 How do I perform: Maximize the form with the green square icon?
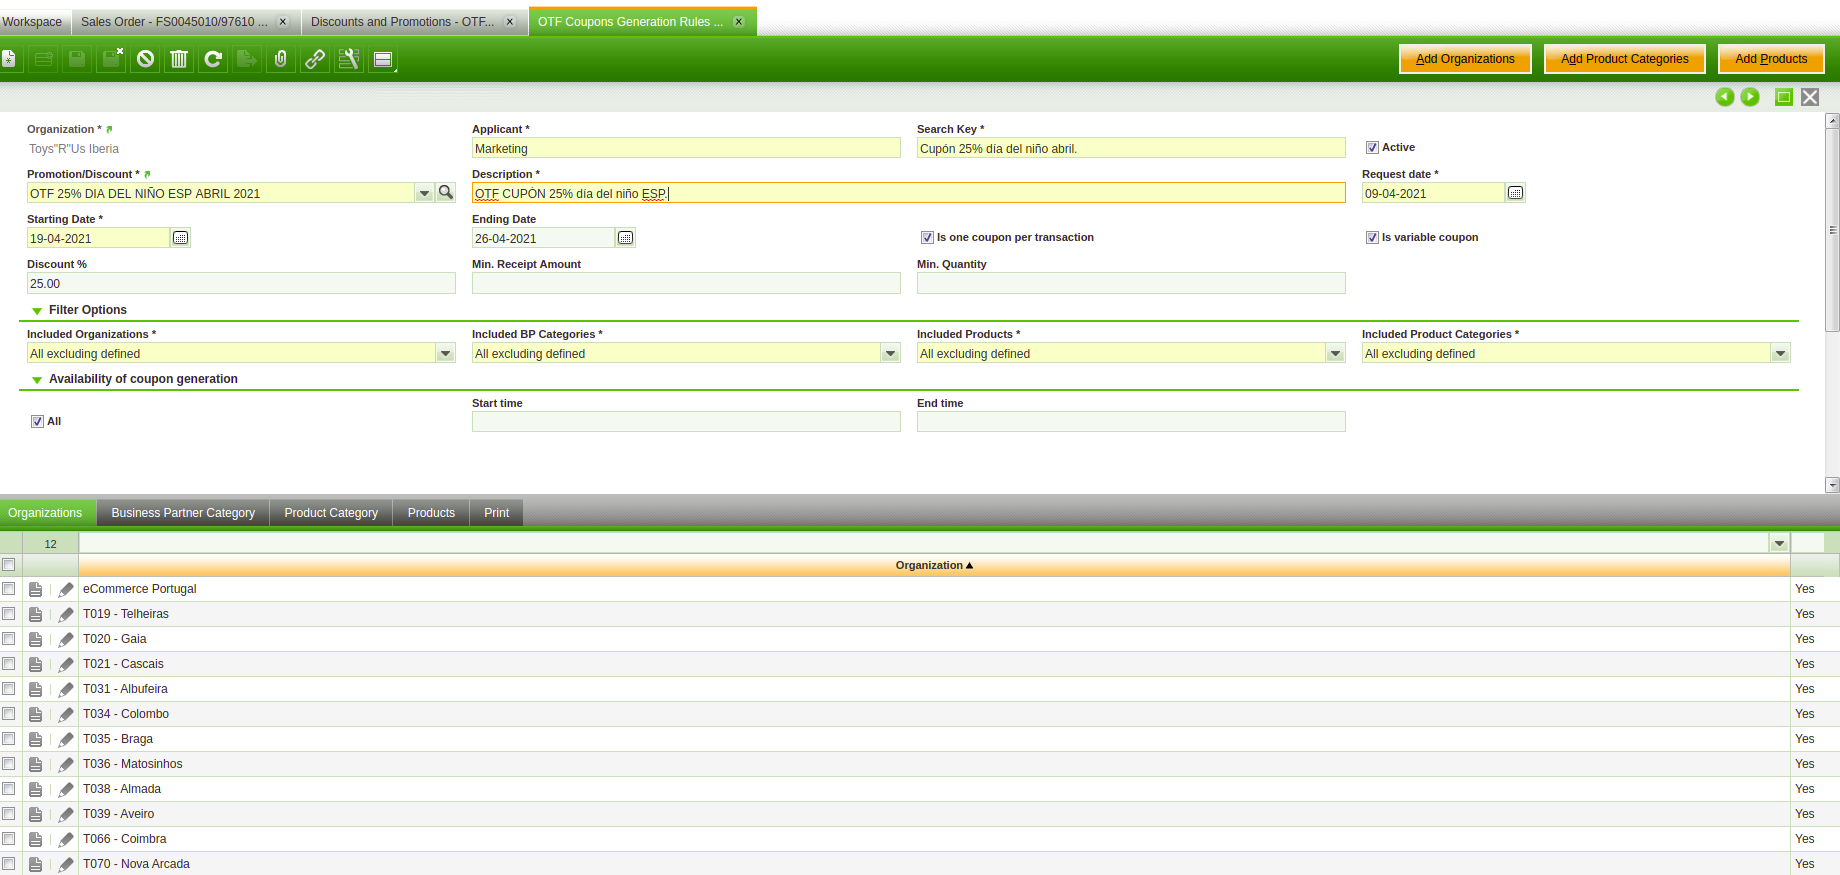pos(1784,97)
